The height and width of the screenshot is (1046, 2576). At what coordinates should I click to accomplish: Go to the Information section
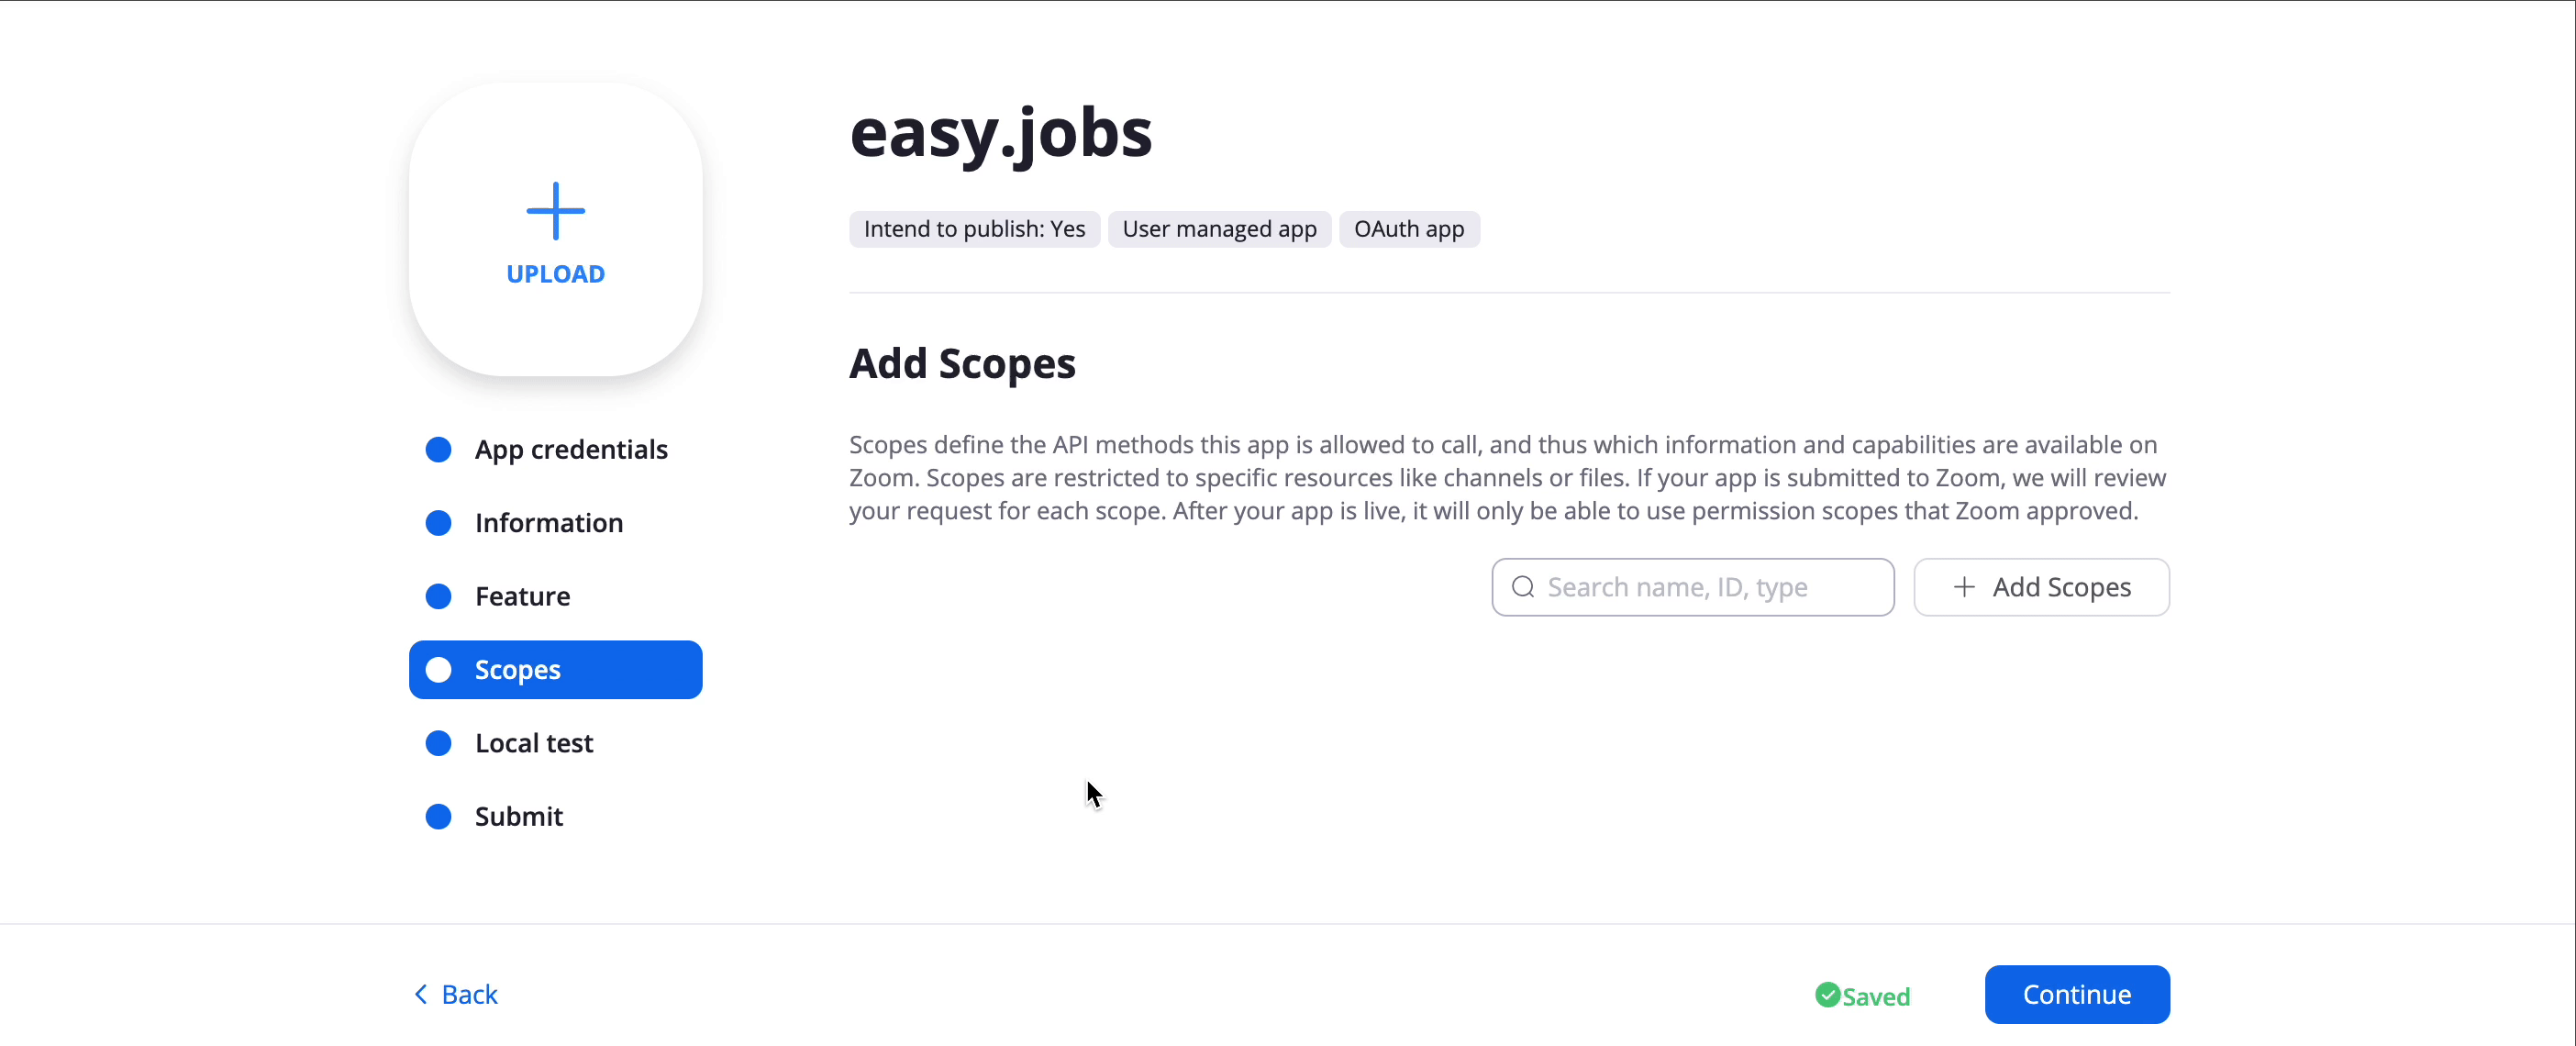(x=555, y=523)
